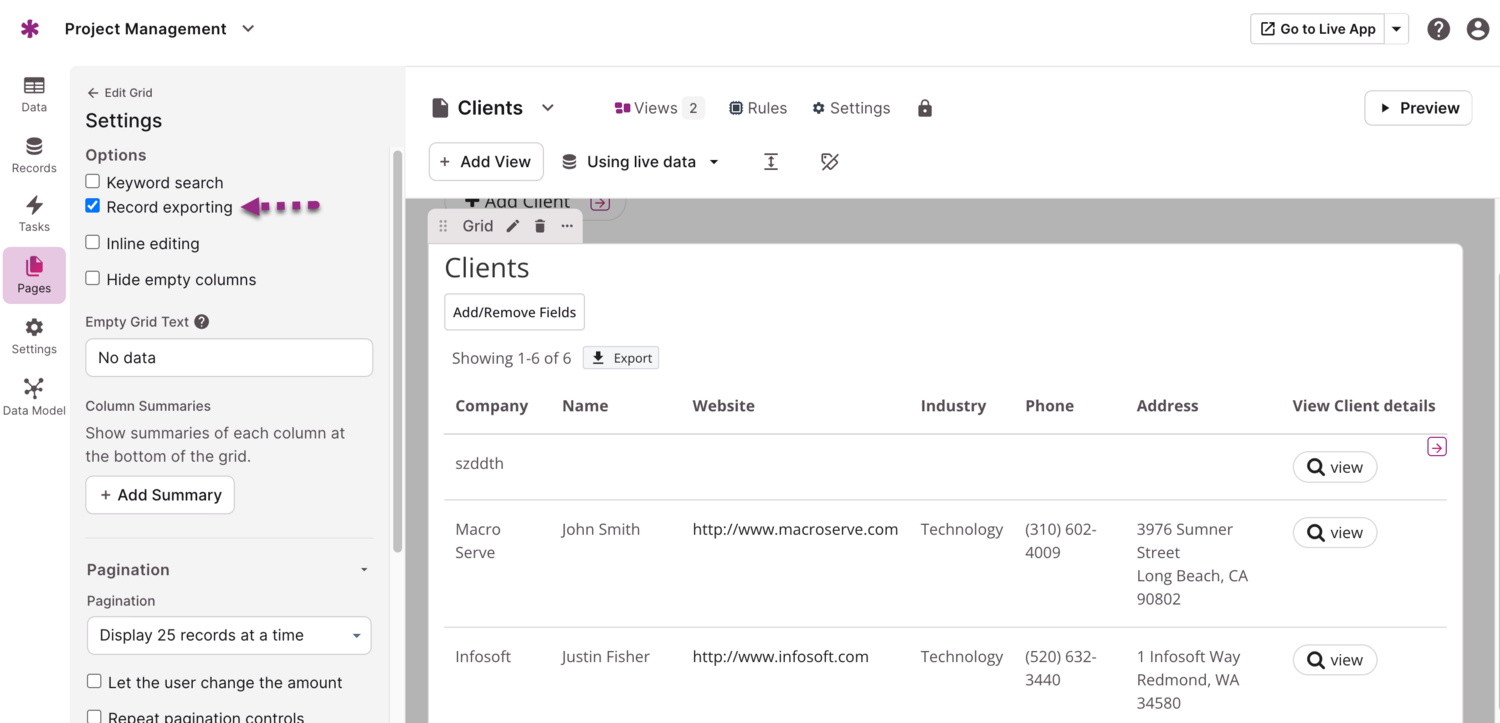
Task: Toggle the Inline editing checkbox
Action: pos(93,243)
